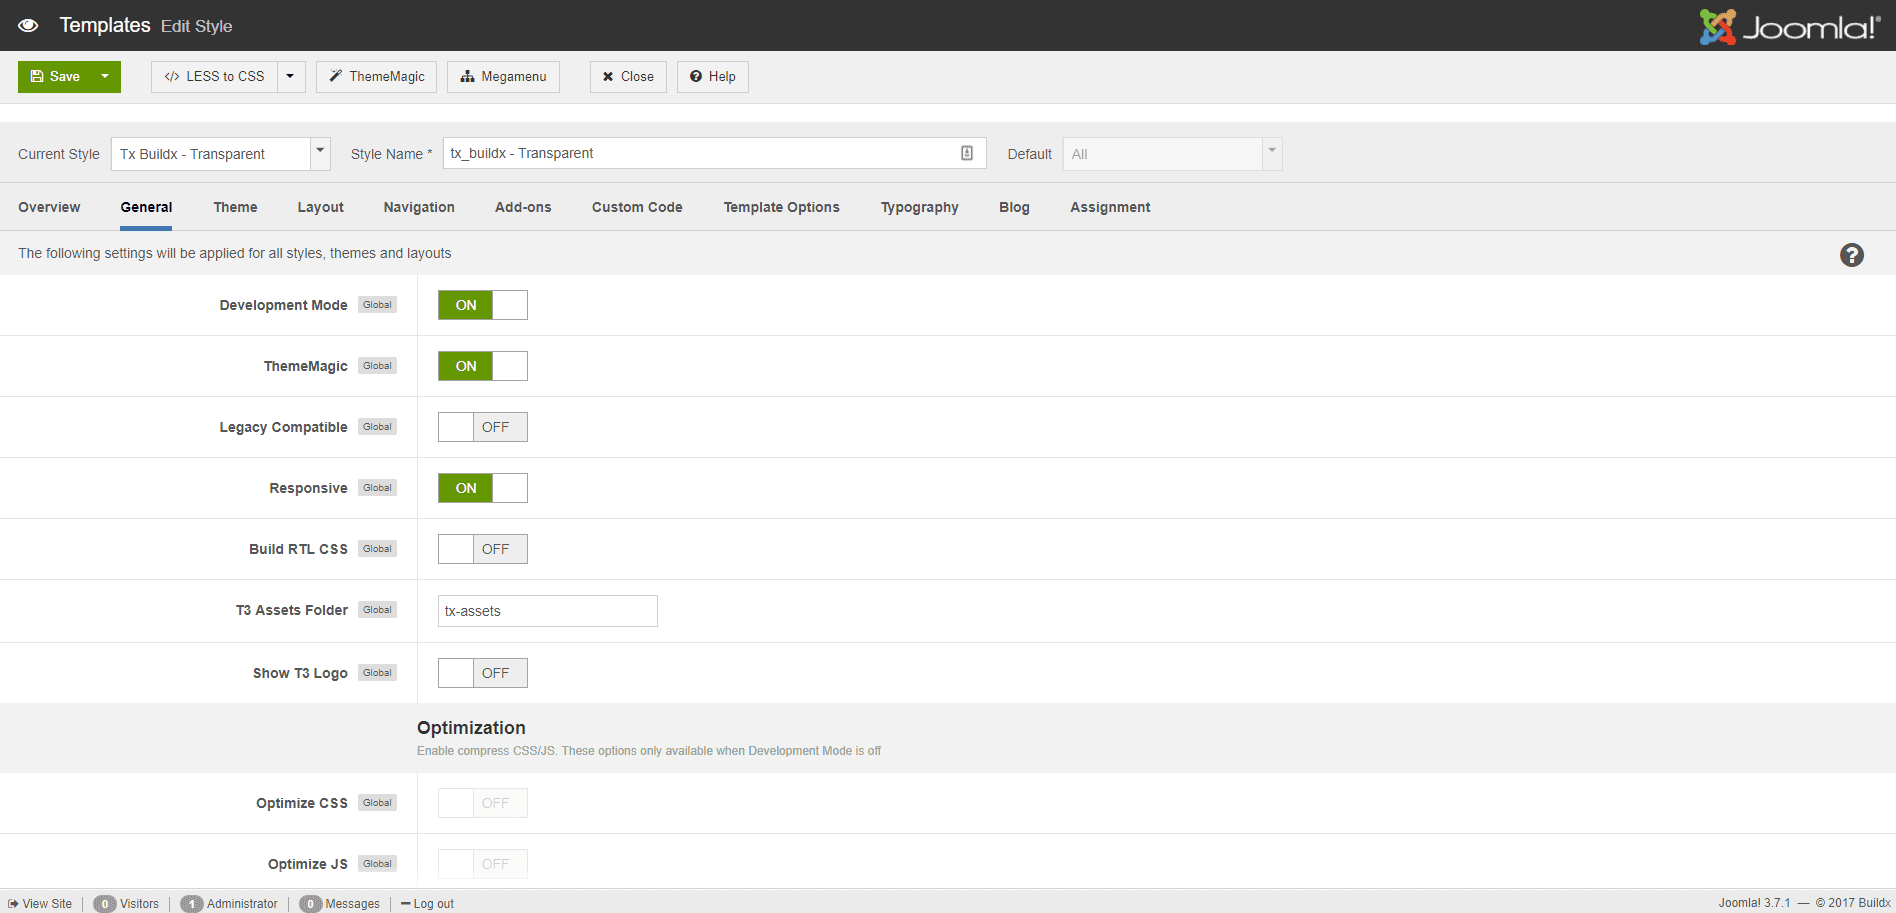Open View Site from the status bar
Image resolution: width=1896 pixels, height=913 pixels.
(41, 903)
